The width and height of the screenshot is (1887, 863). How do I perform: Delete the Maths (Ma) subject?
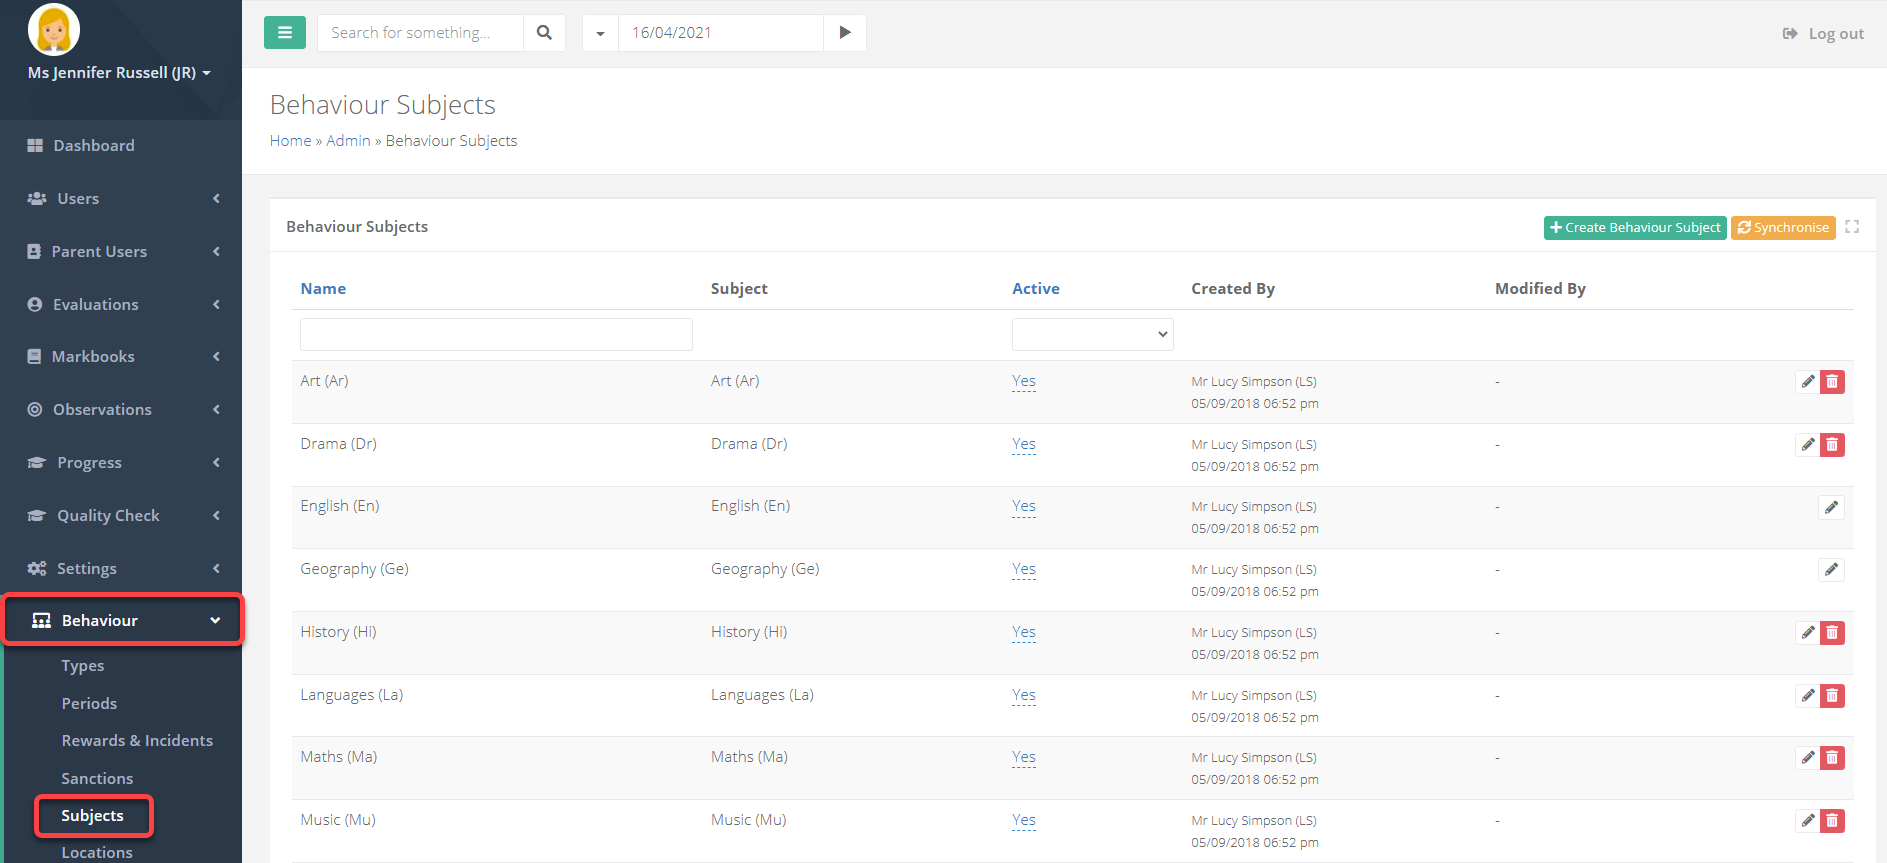(x=1832, y=758)
